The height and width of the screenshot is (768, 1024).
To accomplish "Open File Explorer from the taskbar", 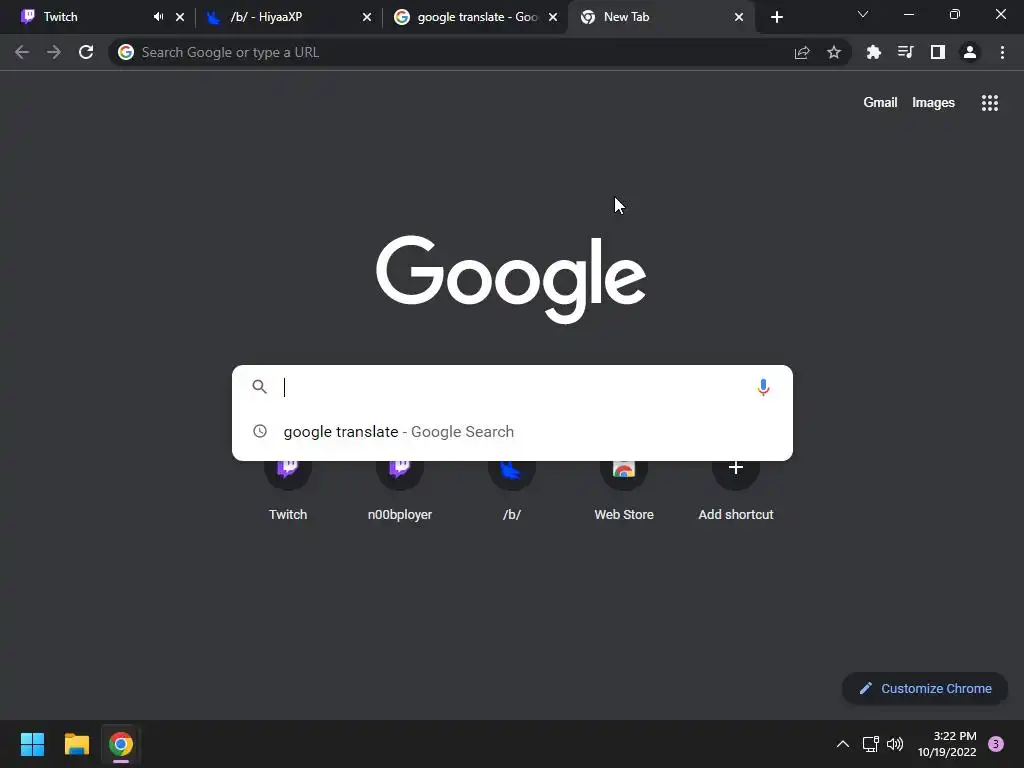I will pos(76,744).
